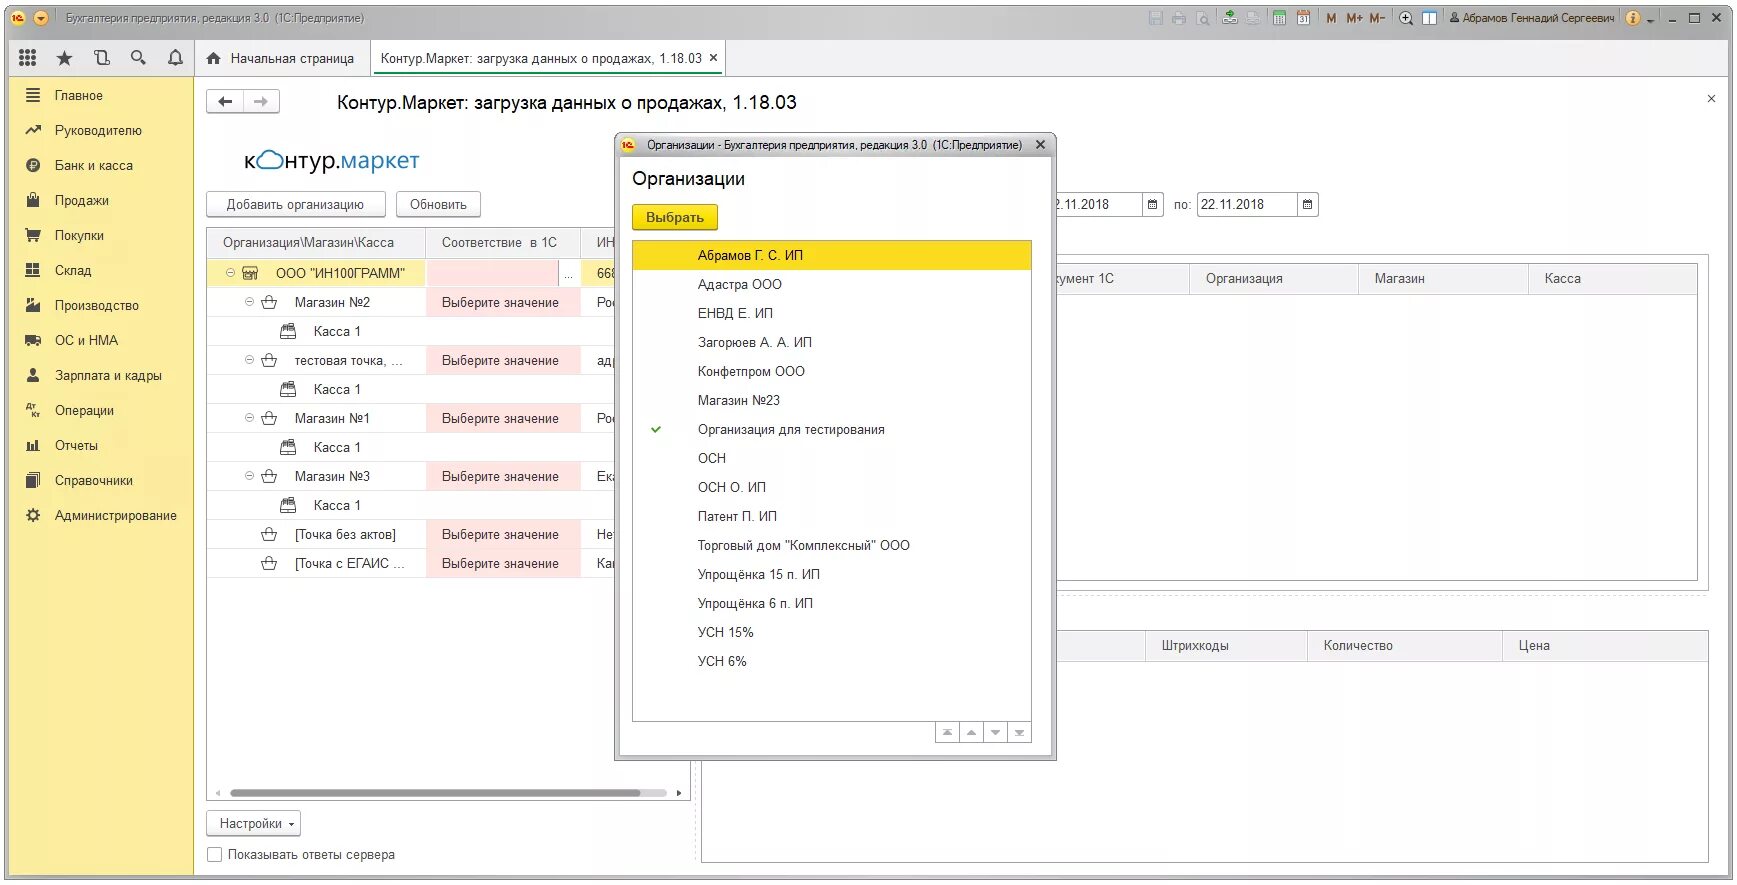Screen dimensions: 1737x885
Task: Open the Настройки dropdown button
Action: point(253,823)
